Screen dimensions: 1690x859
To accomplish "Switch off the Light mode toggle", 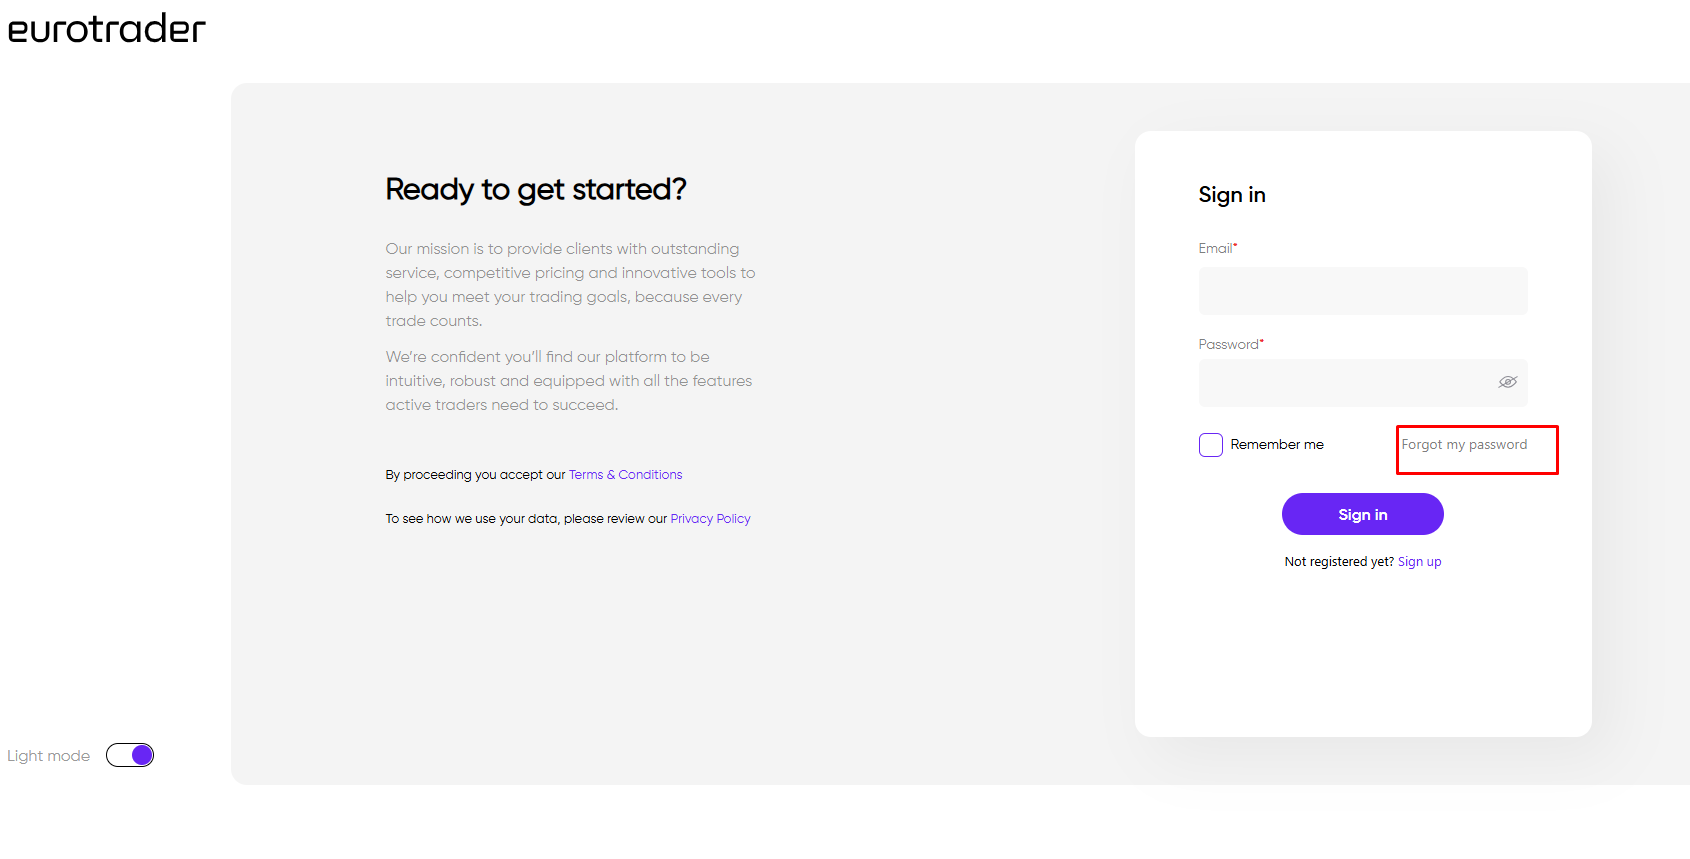I will [x=130, y=755].
